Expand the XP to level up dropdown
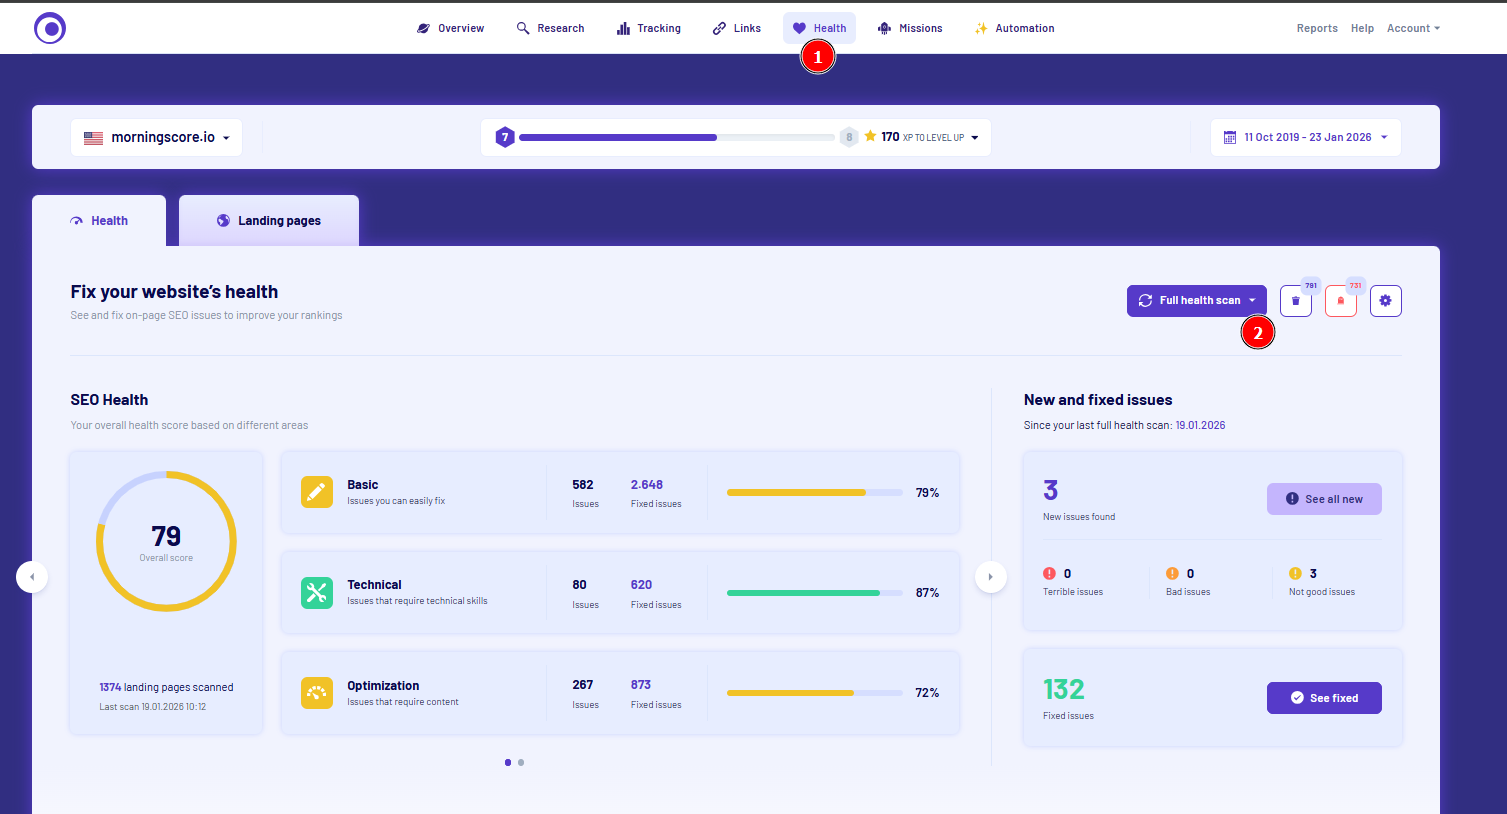The width and height of the screenshot is (1507, 814). (x=975, y=137)
